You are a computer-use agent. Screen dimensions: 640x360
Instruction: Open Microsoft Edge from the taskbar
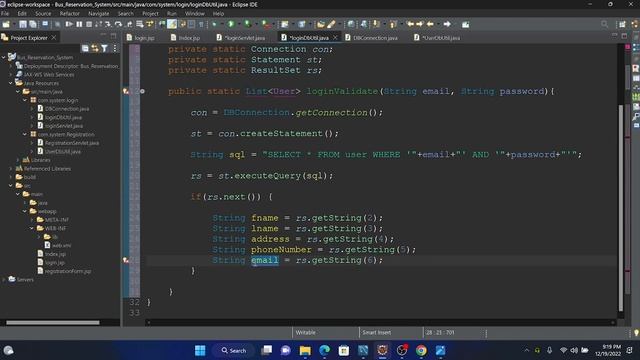click(324, 350)
